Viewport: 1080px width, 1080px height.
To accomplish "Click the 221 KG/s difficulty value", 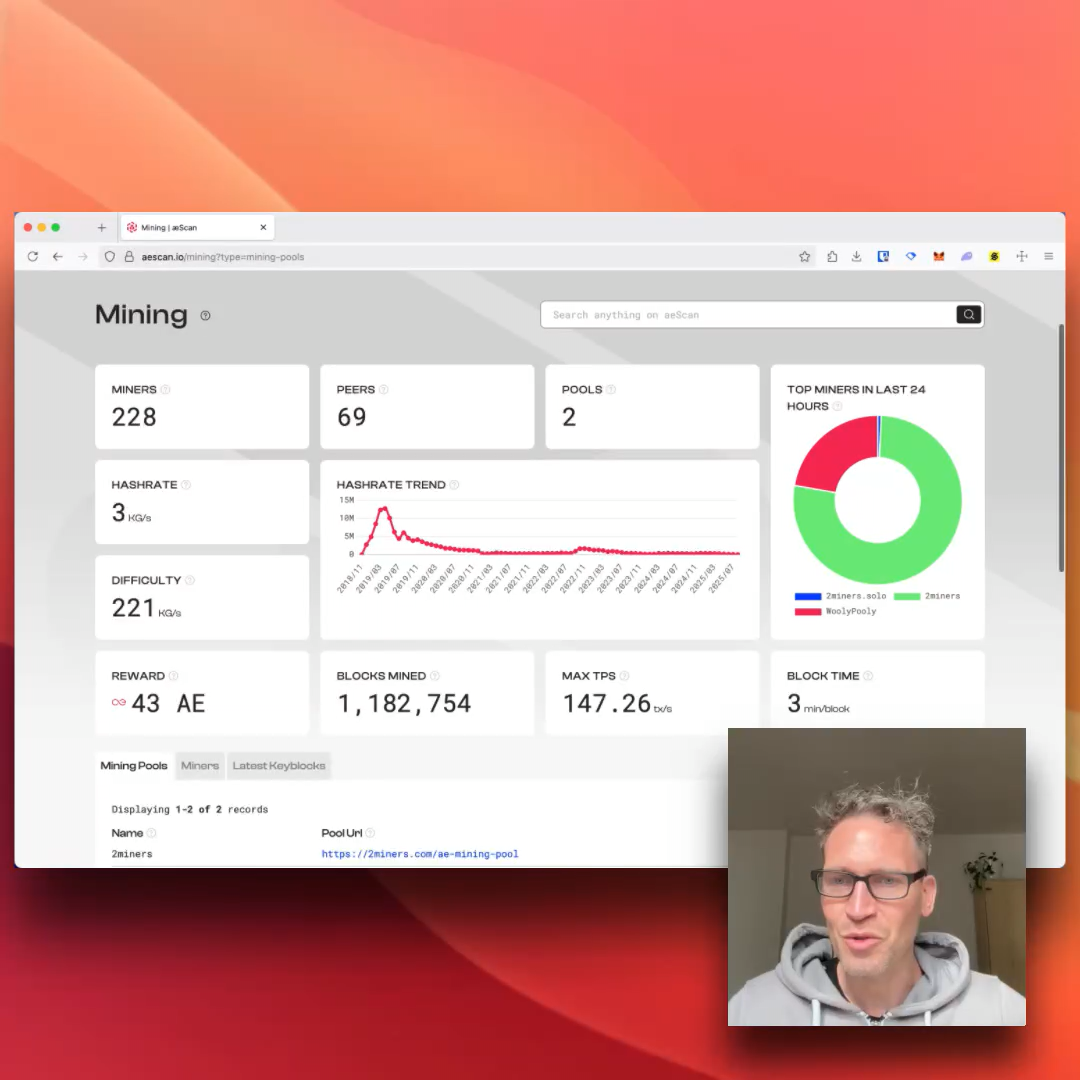I will pos(146,608).
